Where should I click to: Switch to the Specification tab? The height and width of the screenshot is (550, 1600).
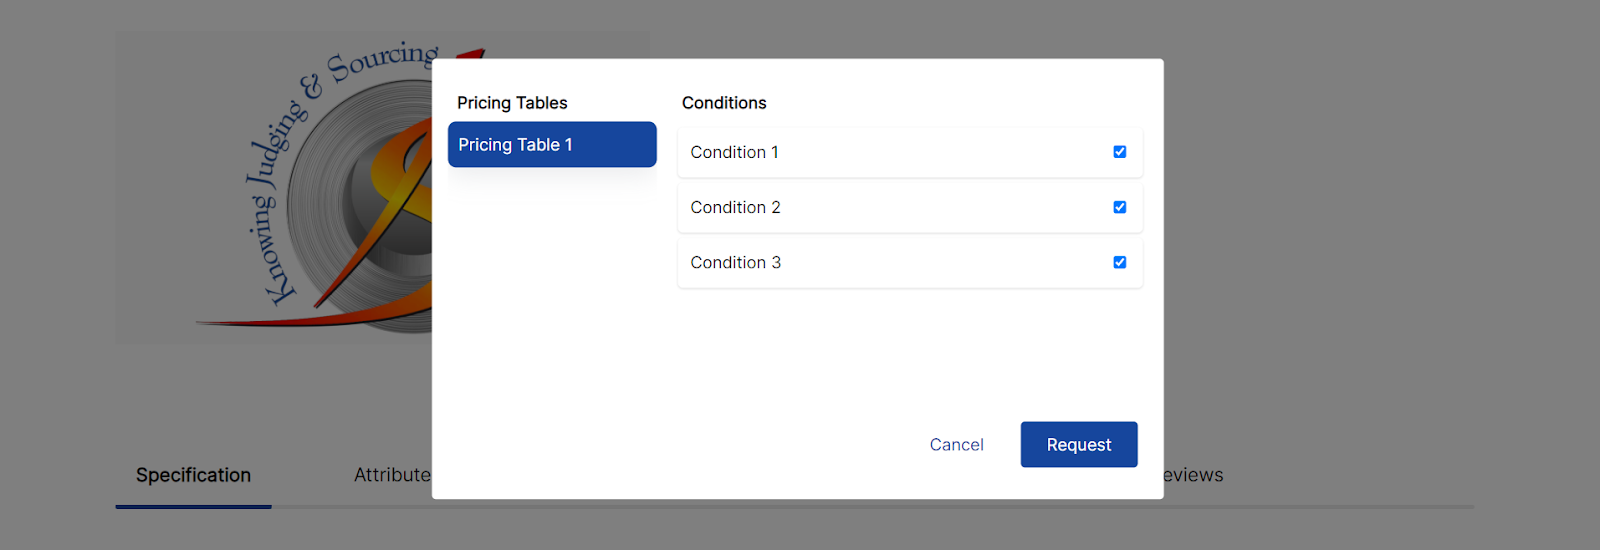click(193, 475)
